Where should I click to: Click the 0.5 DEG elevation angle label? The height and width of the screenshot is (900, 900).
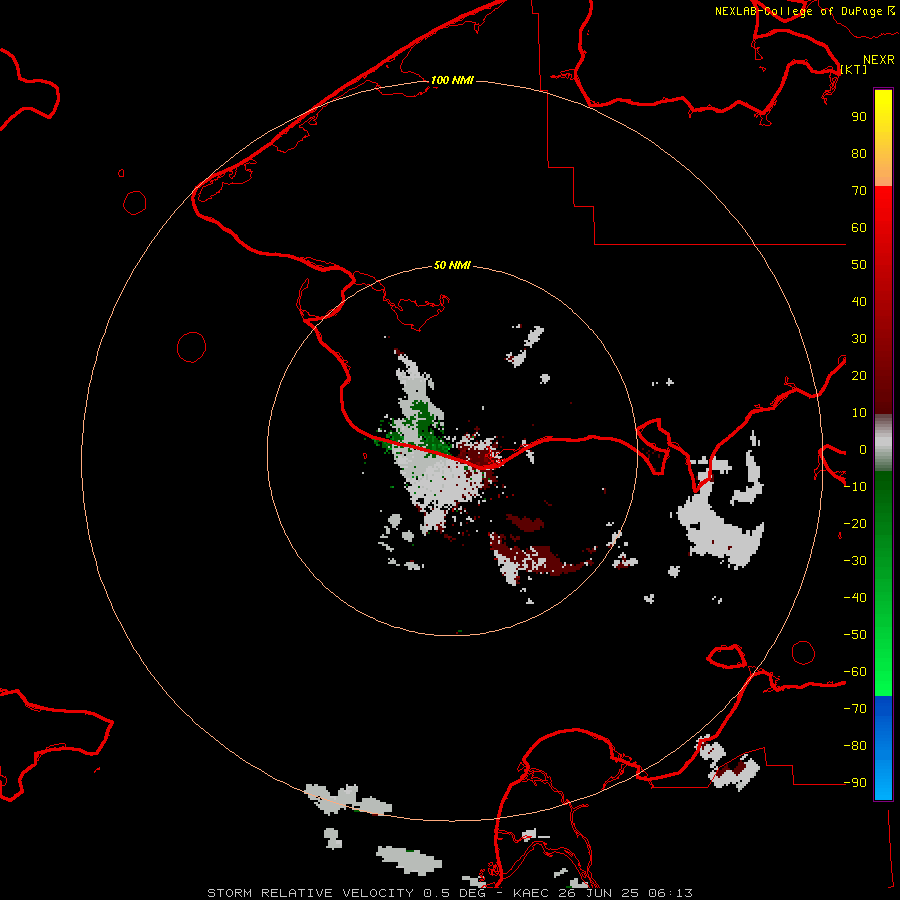(x=454, y=893)
